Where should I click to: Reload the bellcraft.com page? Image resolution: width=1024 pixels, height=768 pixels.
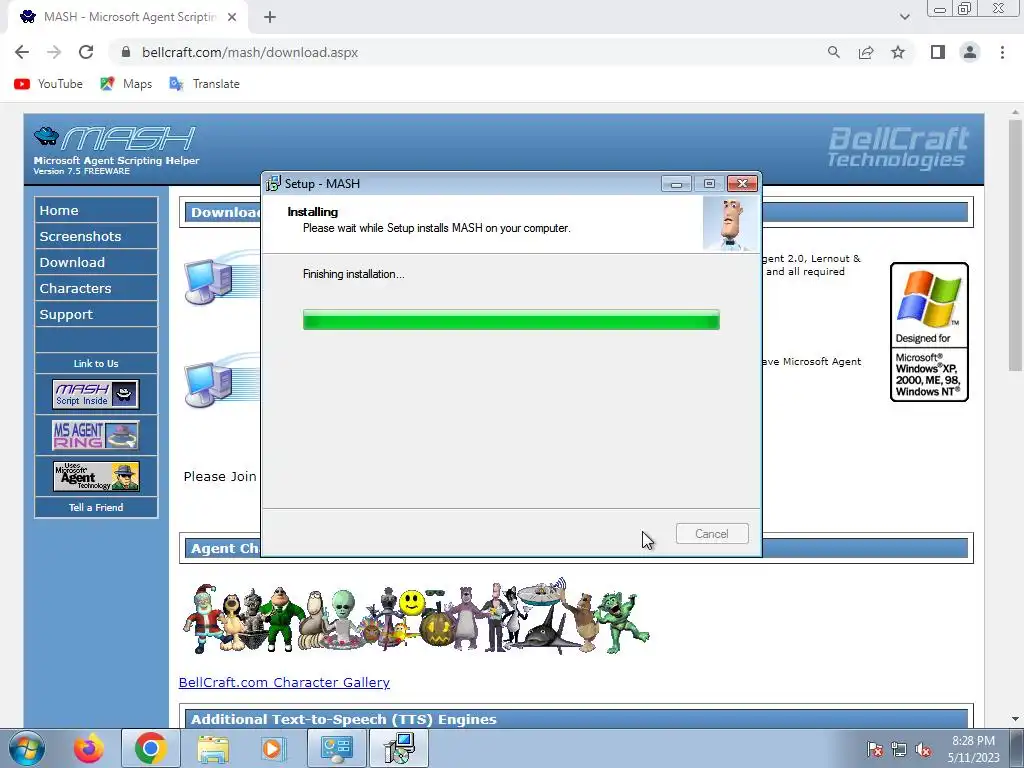point(86,52)
